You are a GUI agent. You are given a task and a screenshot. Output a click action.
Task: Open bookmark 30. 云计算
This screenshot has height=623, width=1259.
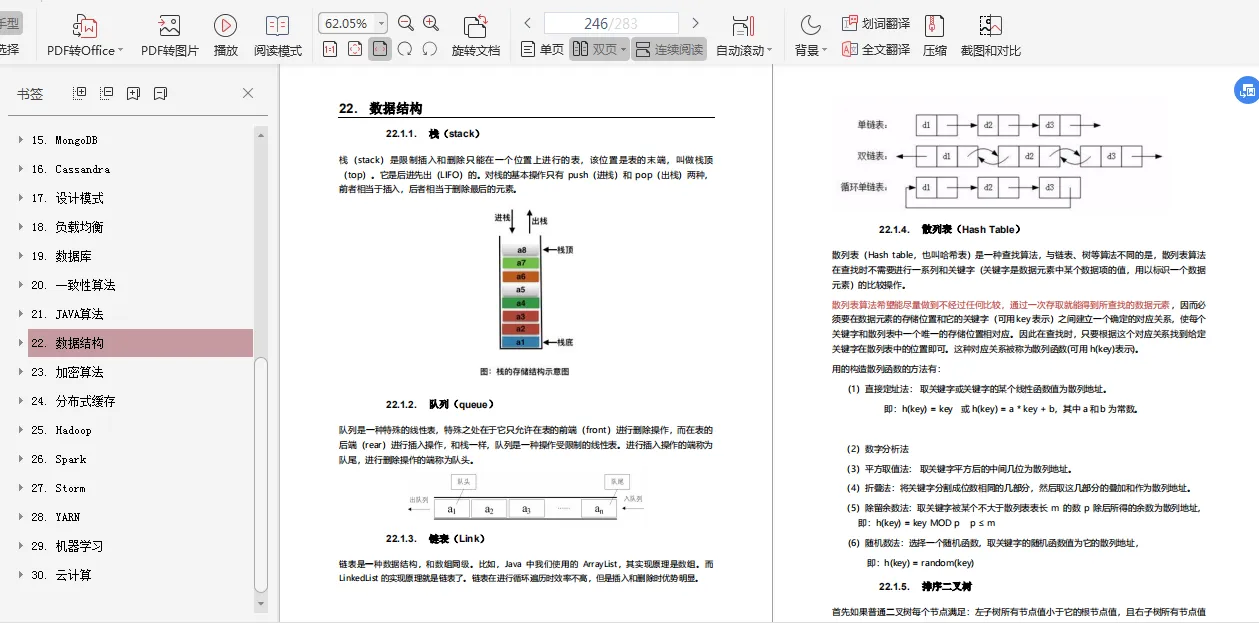(61, 575)
